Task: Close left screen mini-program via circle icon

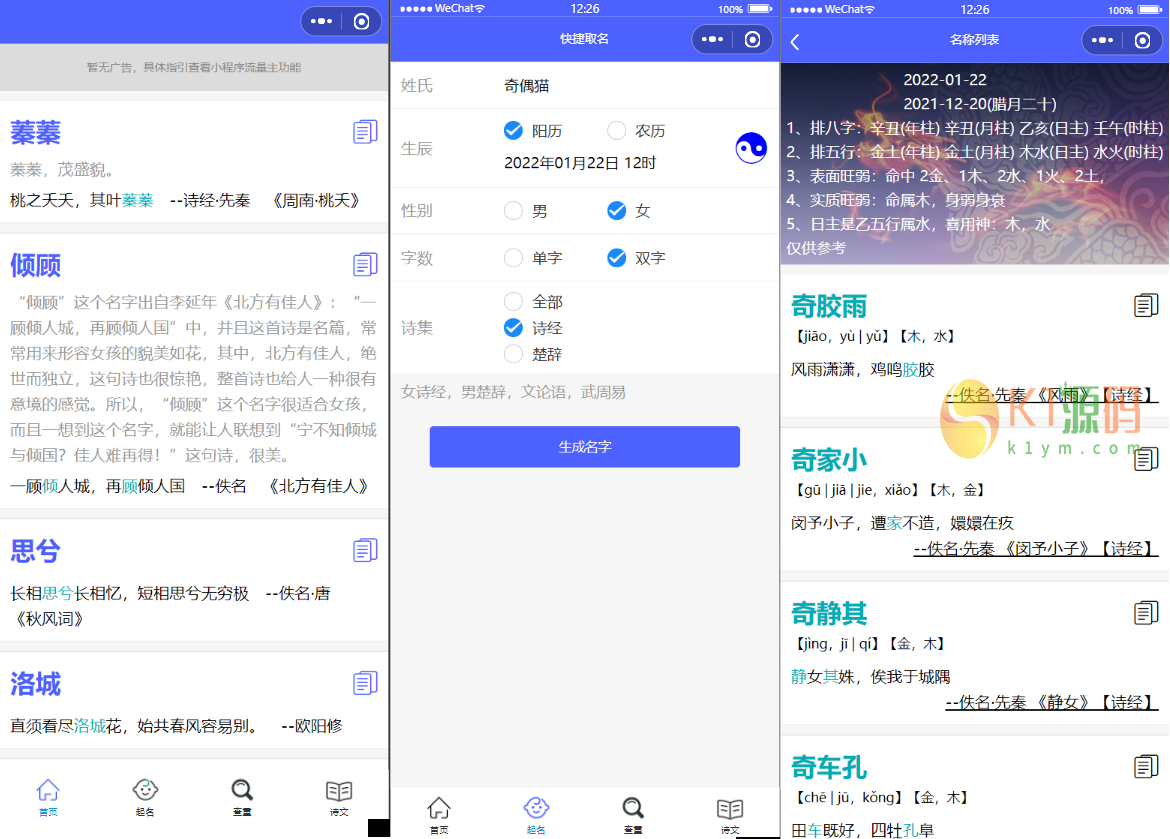Action: point(362,21)
